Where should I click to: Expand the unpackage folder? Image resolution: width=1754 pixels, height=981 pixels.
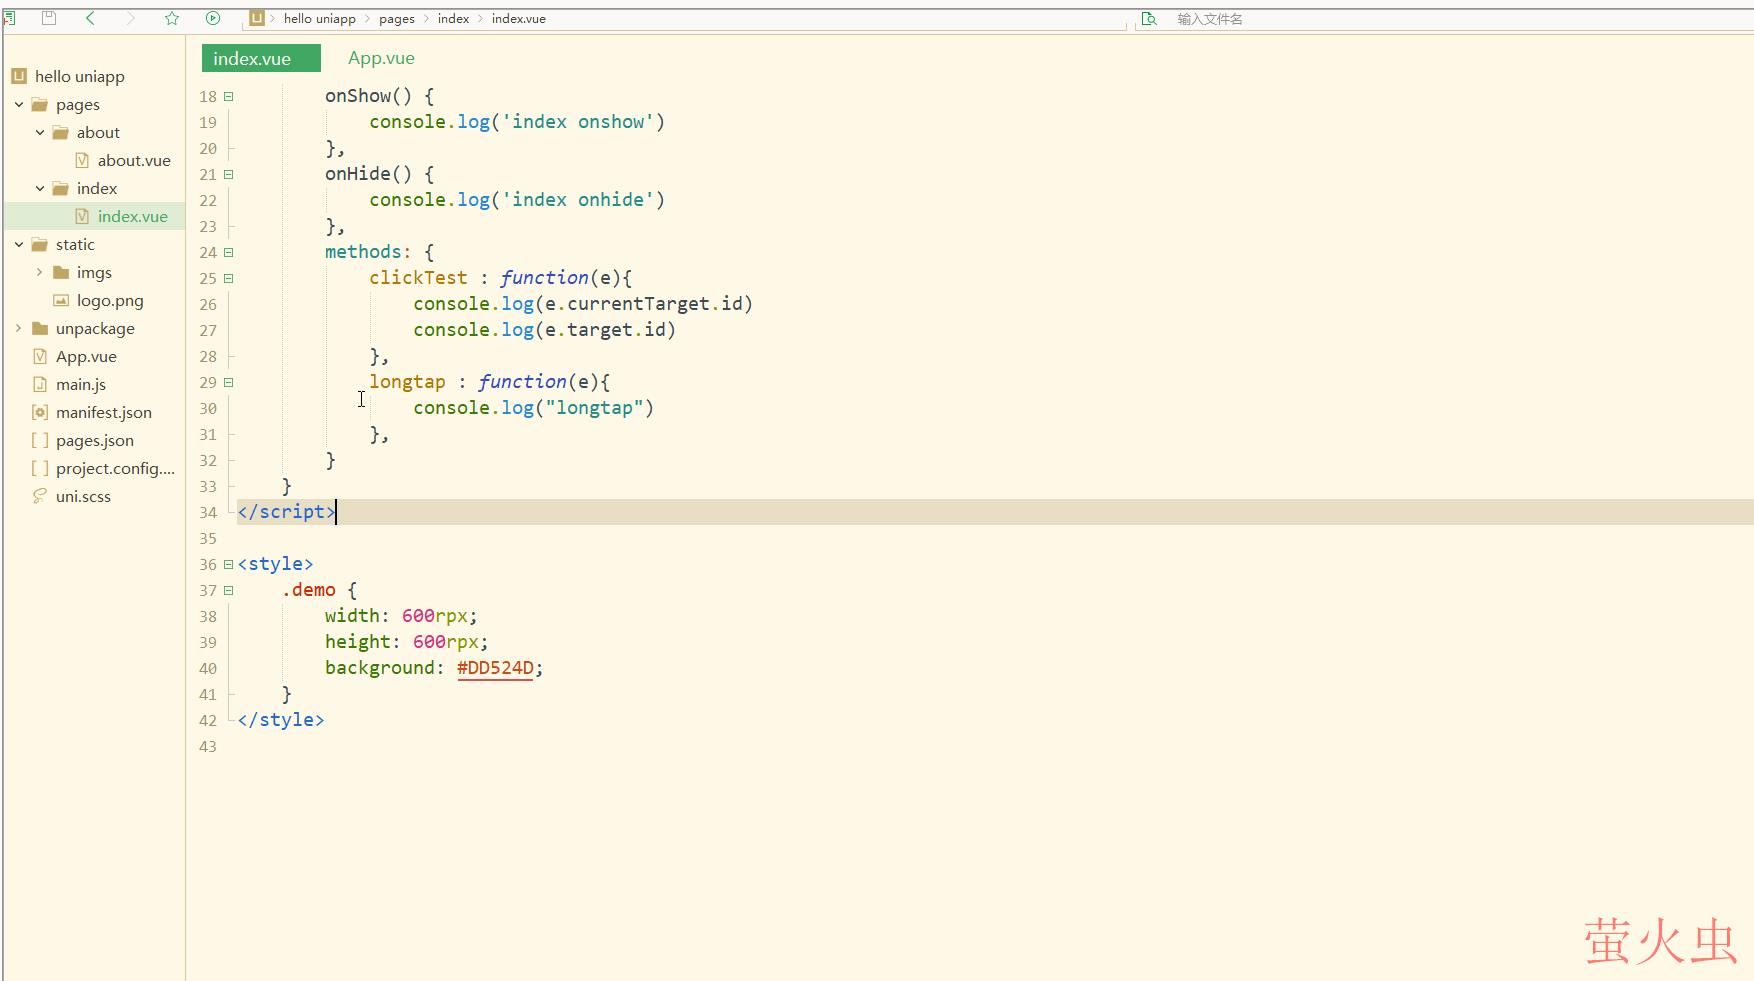tap(19, 328)
